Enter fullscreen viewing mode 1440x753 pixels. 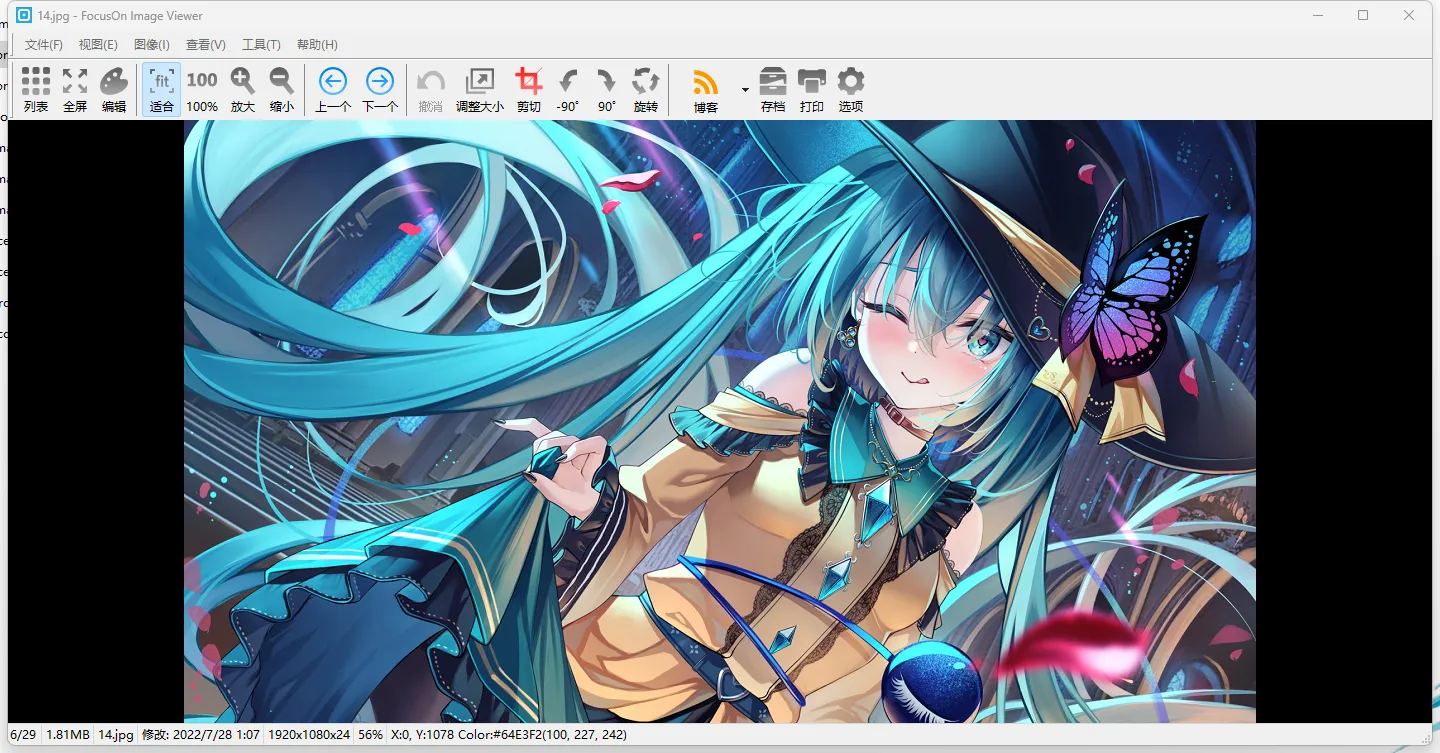(x=74, y=88)
